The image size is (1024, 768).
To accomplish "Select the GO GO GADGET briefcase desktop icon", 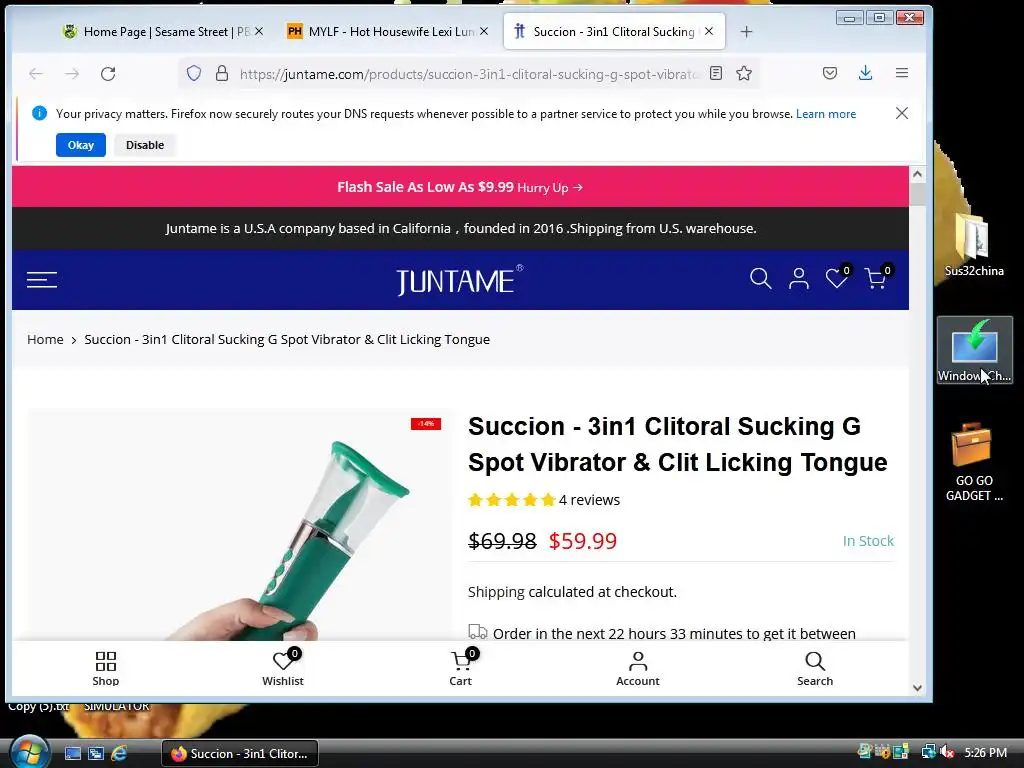I will pyautogui.click(x=974, y=462).
